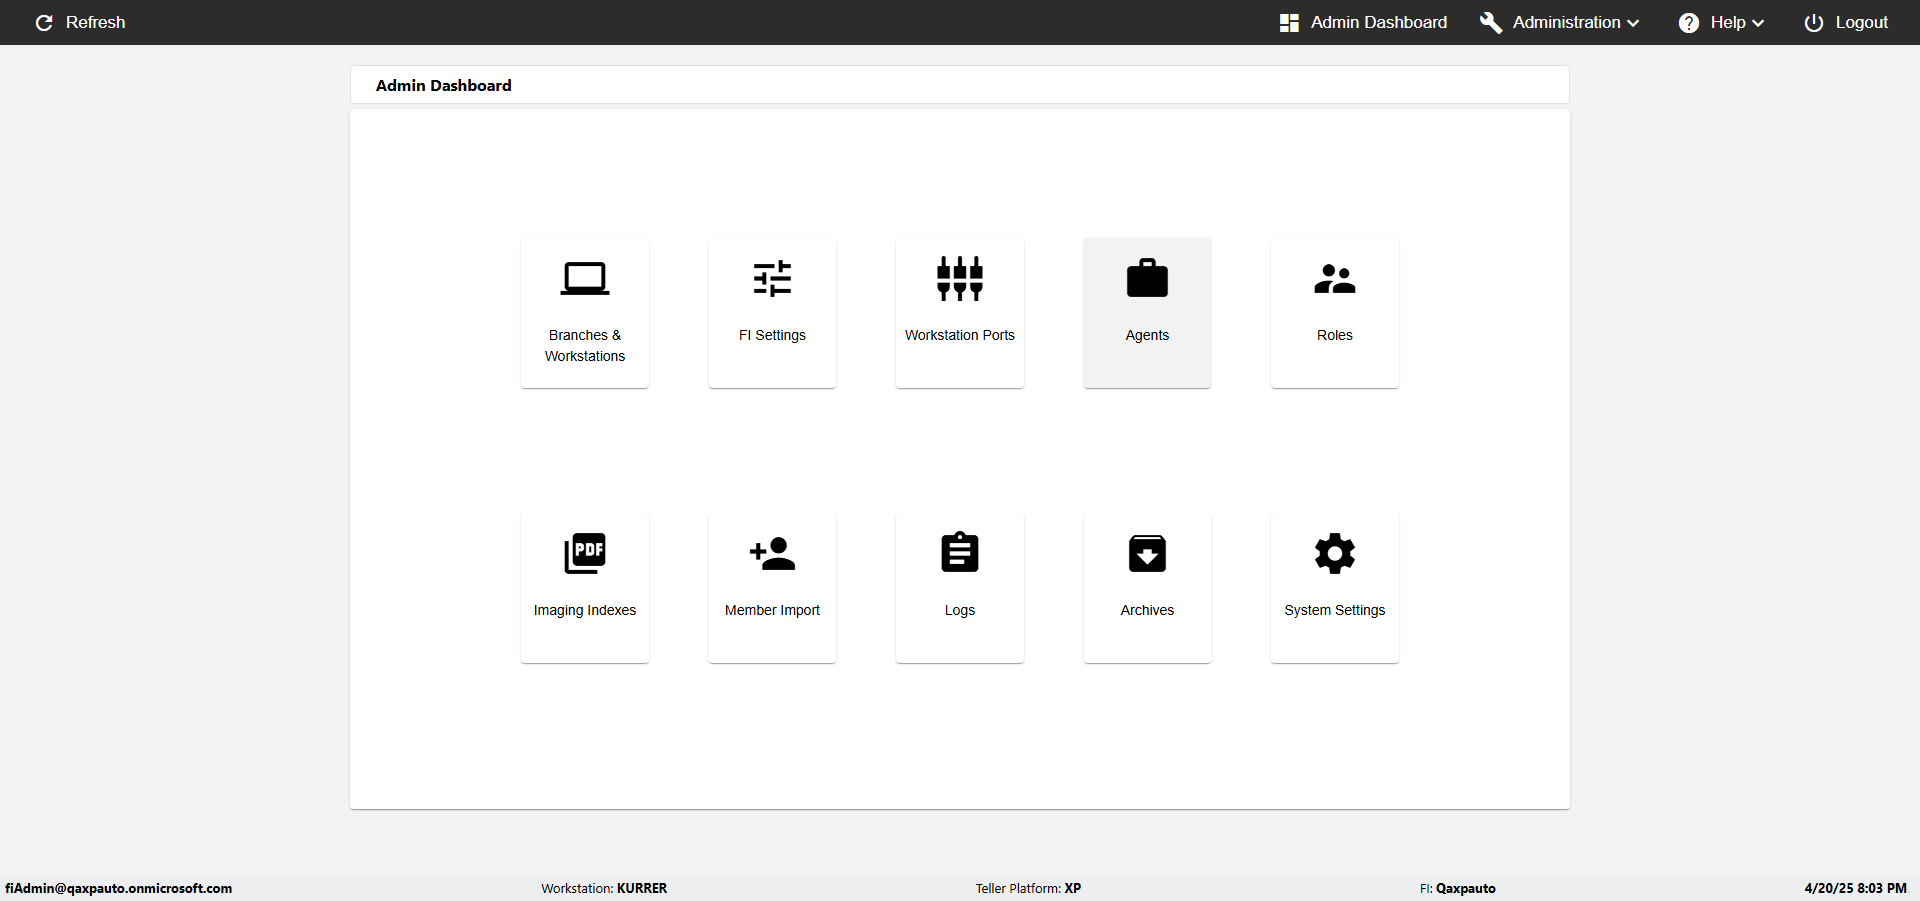Click the Administration wrench icon
This screenshot has height=901, width=1920.
pos(1491,23)
